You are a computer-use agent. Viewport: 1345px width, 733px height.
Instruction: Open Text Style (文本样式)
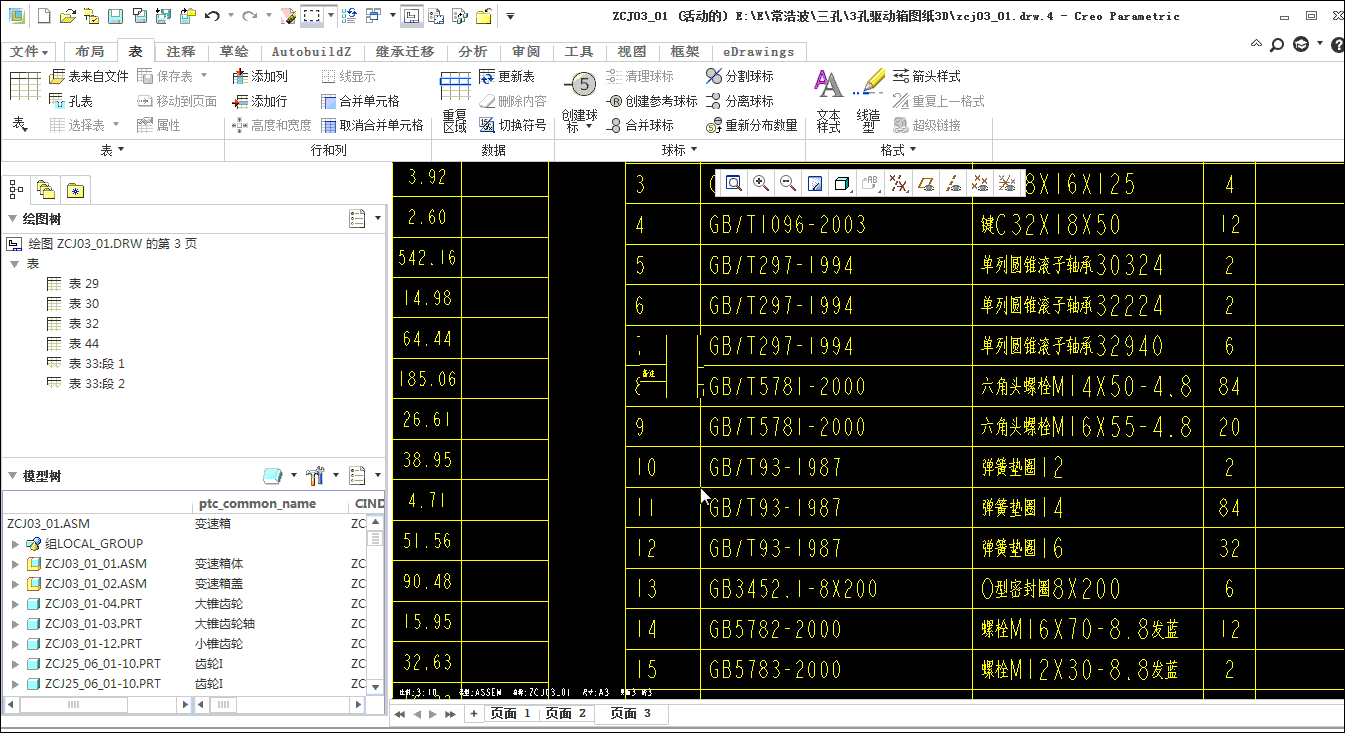[x=828, y=102]
